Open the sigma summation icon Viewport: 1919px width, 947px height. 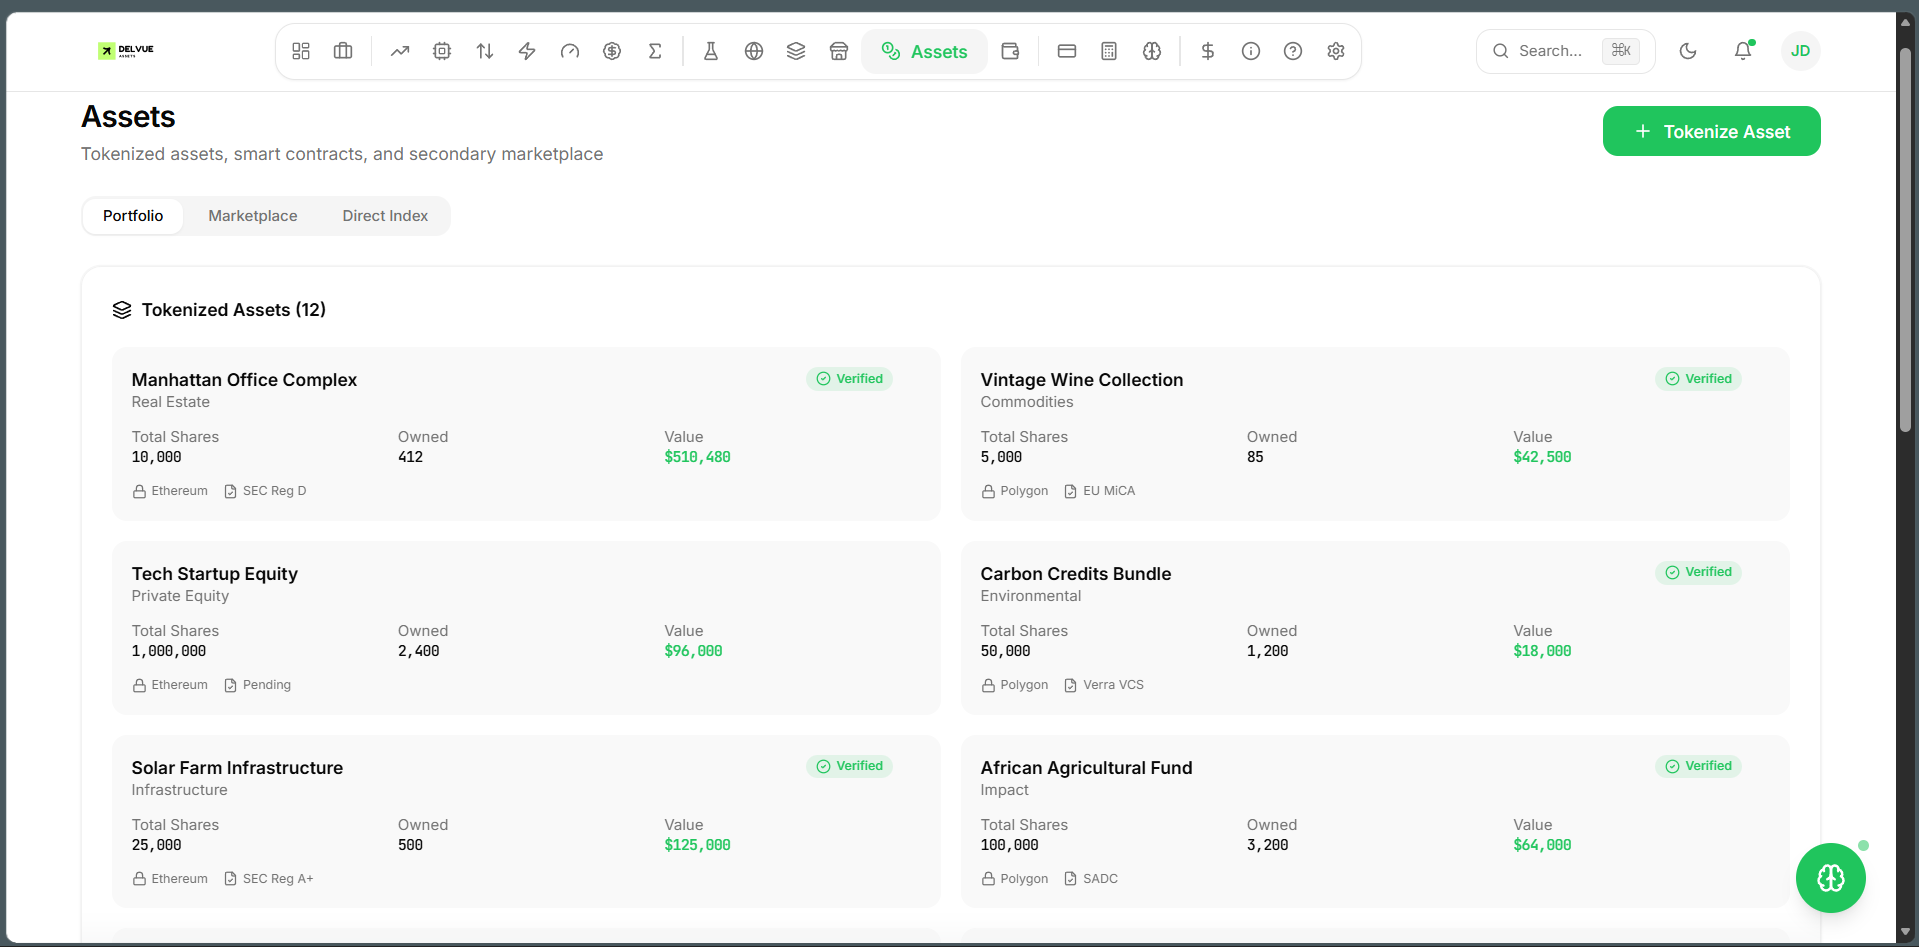655,51
